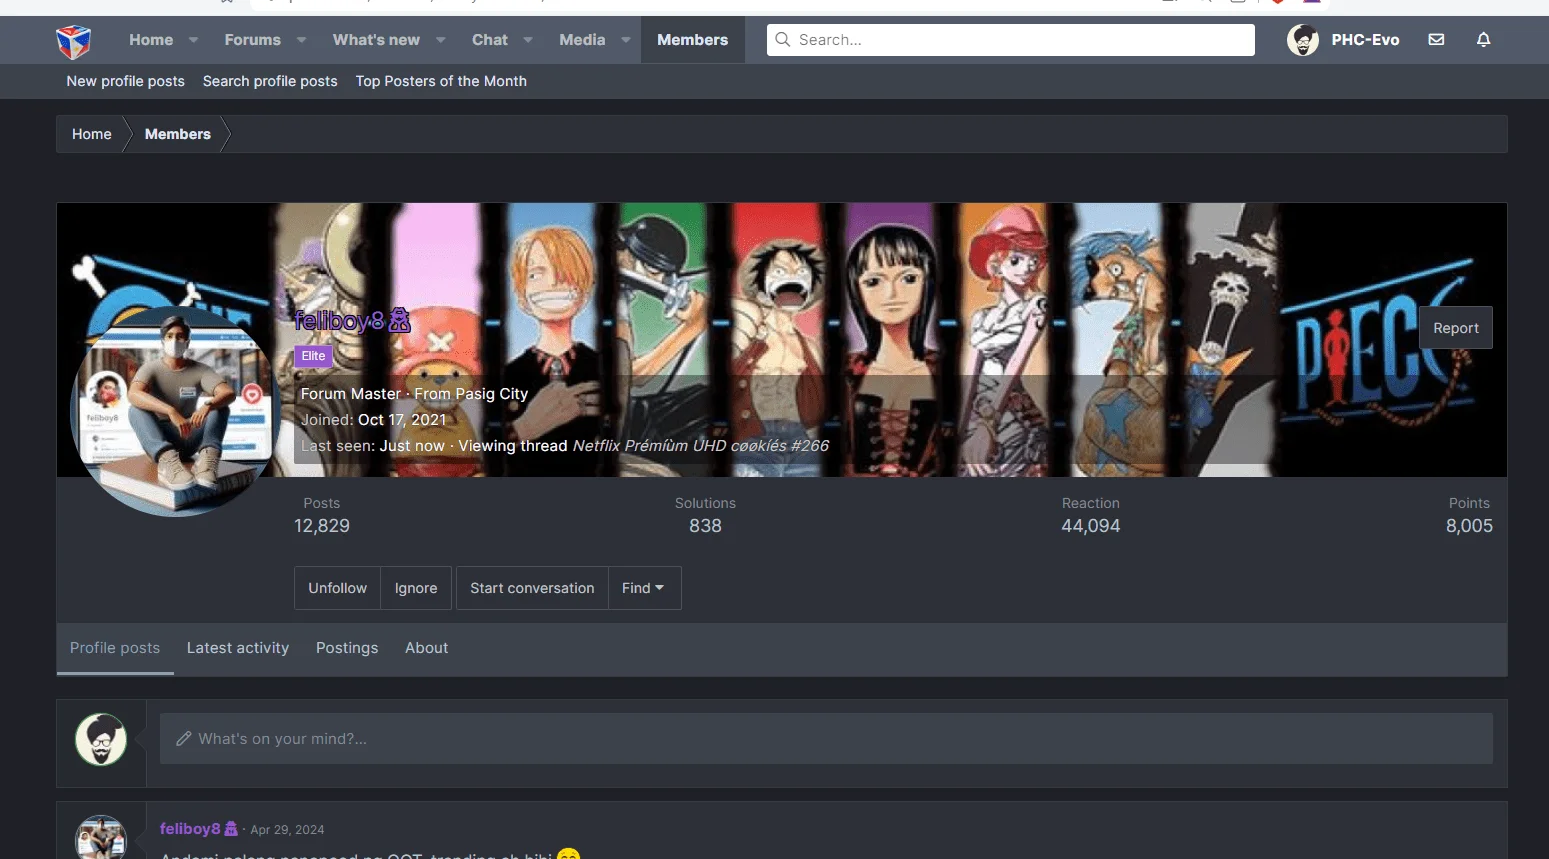Expand the Home menu arrow
The width and height of the screenshot is (1549, 859).
point(193,40)
